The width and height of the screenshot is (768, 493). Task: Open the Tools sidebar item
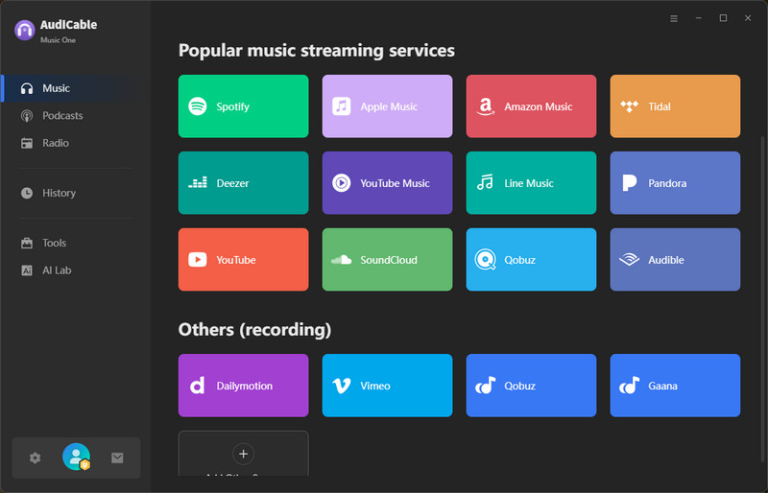tap(54, 243)
